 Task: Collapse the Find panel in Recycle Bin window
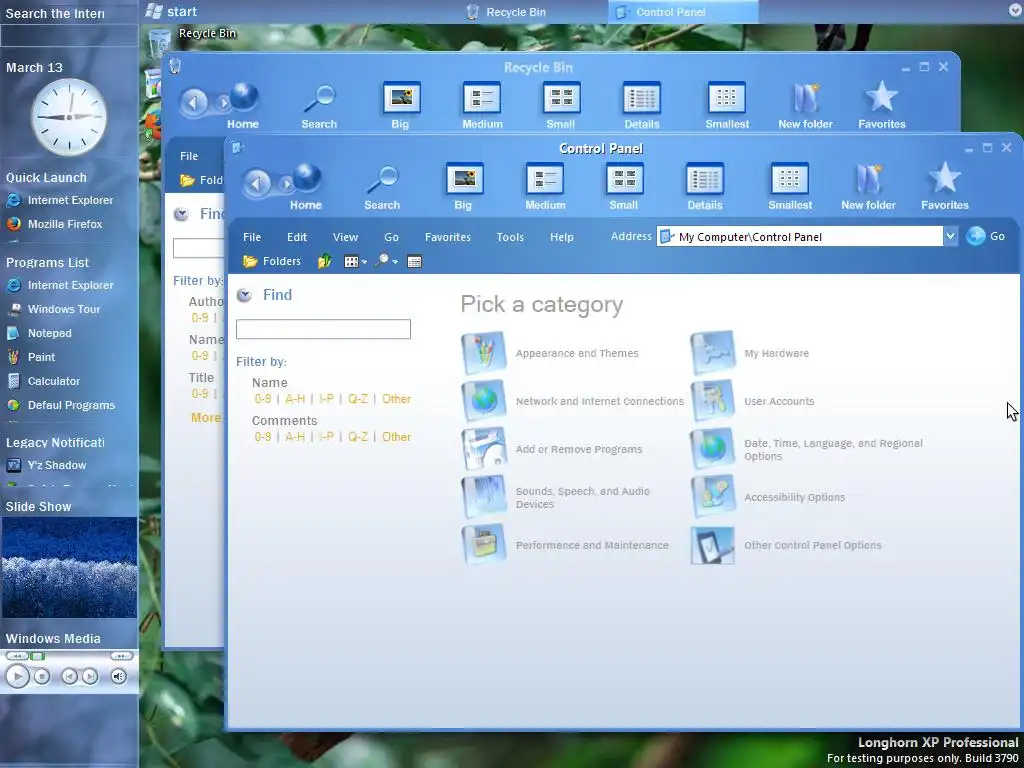181,214
